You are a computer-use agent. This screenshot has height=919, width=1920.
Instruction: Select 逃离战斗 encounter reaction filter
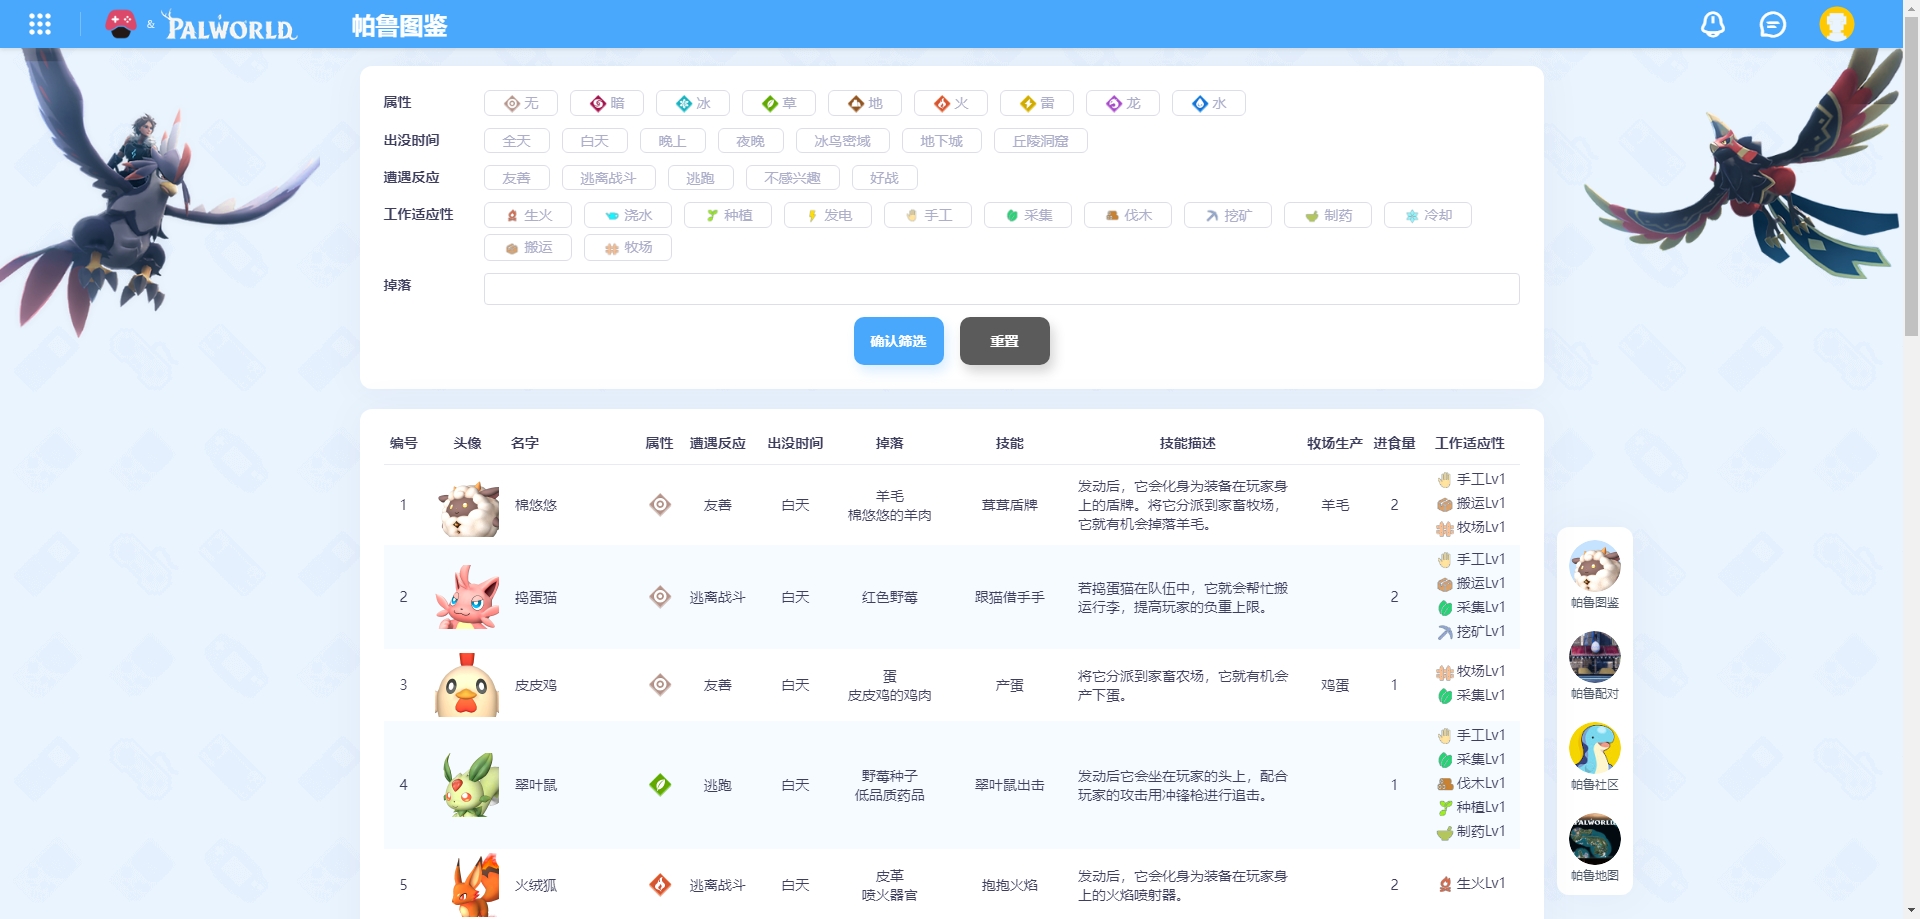click(x=609, y=178)
